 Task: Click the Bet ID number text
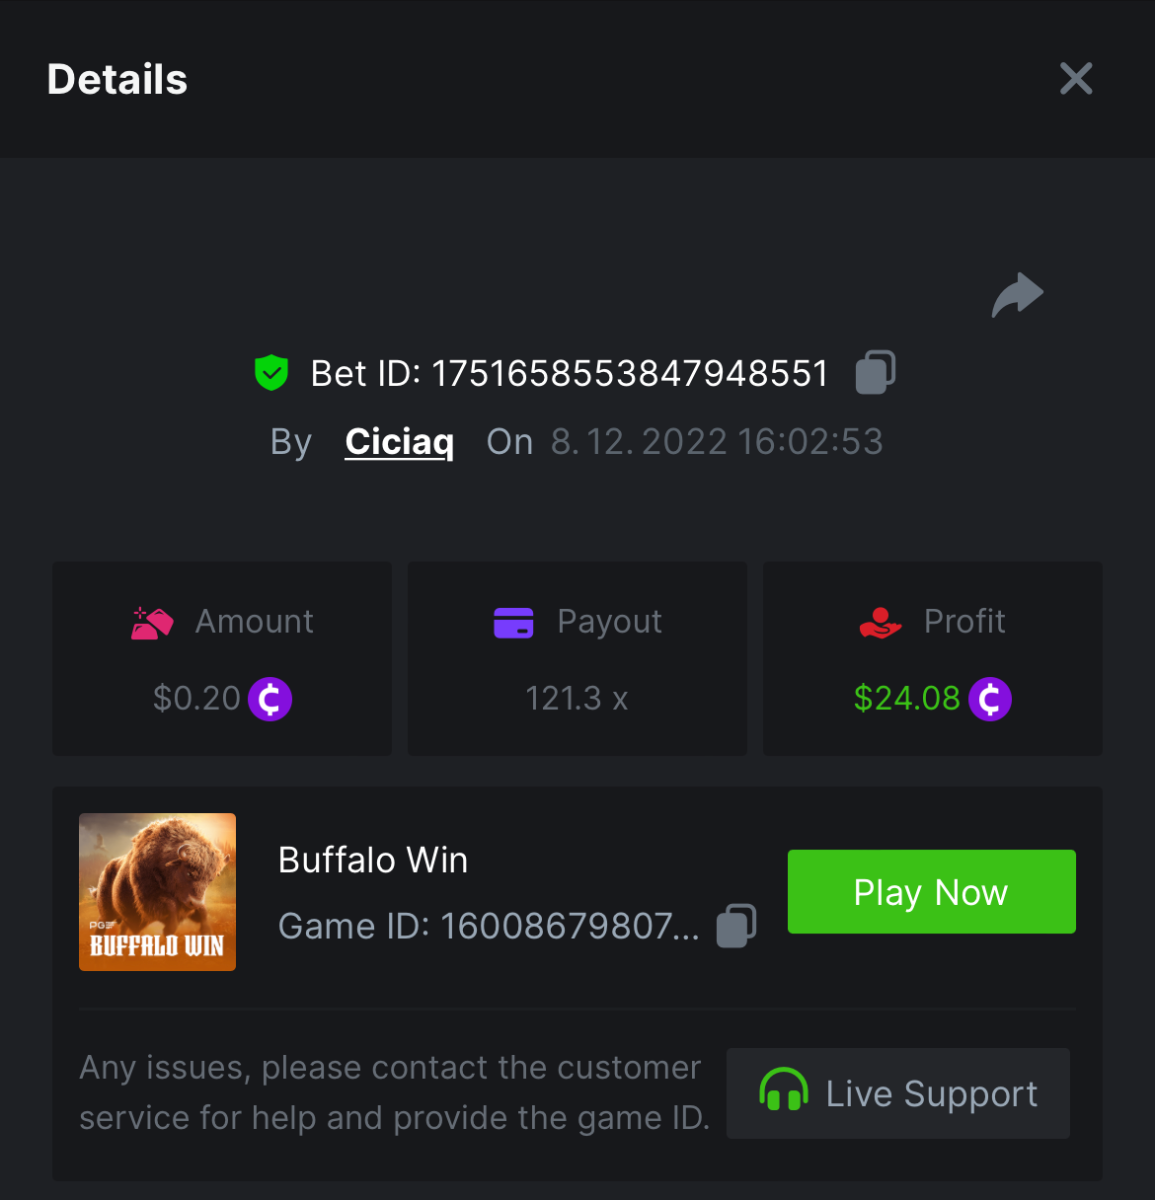pos(629,374)
